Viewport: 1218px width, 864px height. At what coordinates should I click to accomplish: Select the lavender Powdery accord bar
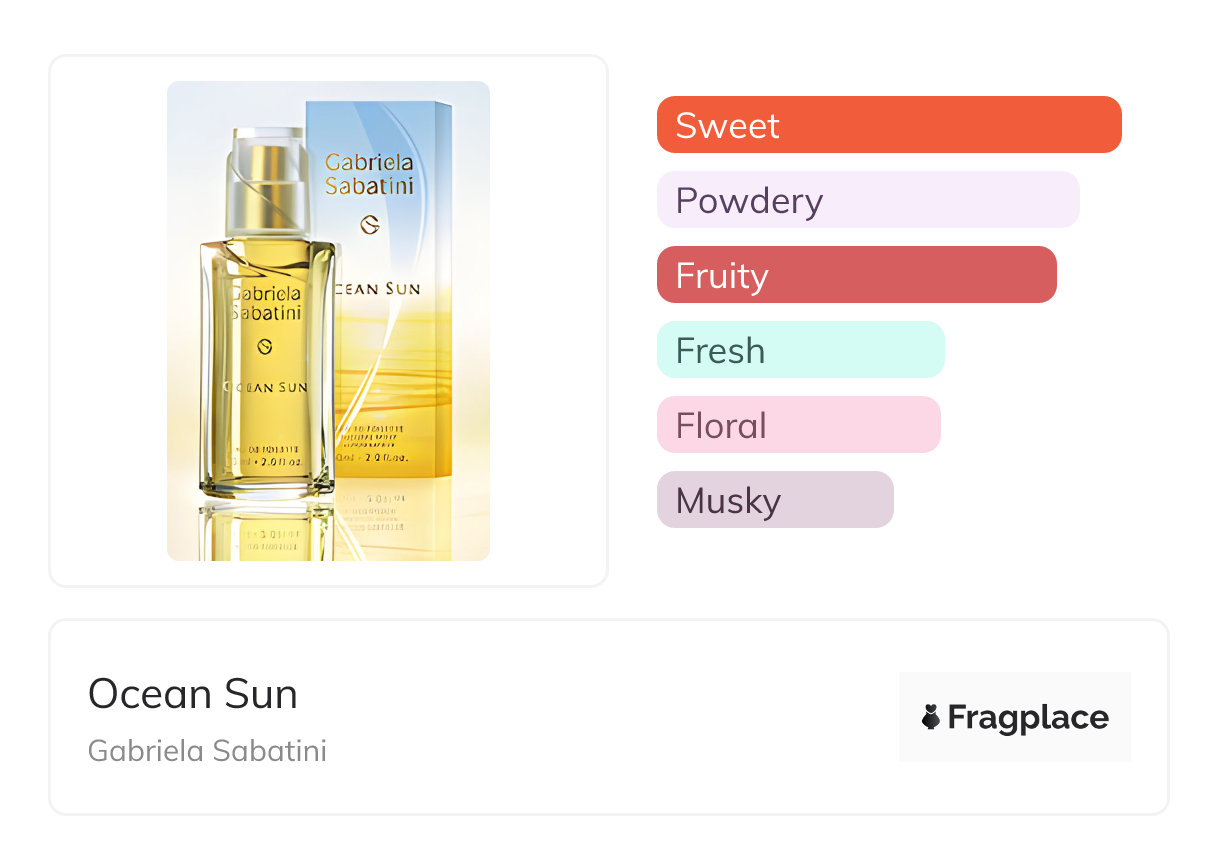[x=868, y=200]
